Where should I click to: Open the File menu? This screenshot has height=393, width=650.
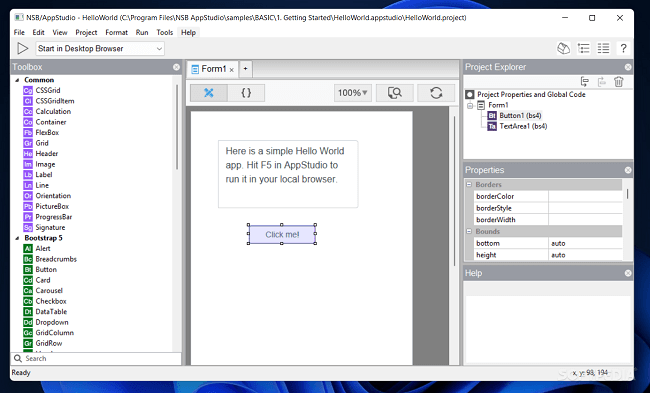point(19,32)
